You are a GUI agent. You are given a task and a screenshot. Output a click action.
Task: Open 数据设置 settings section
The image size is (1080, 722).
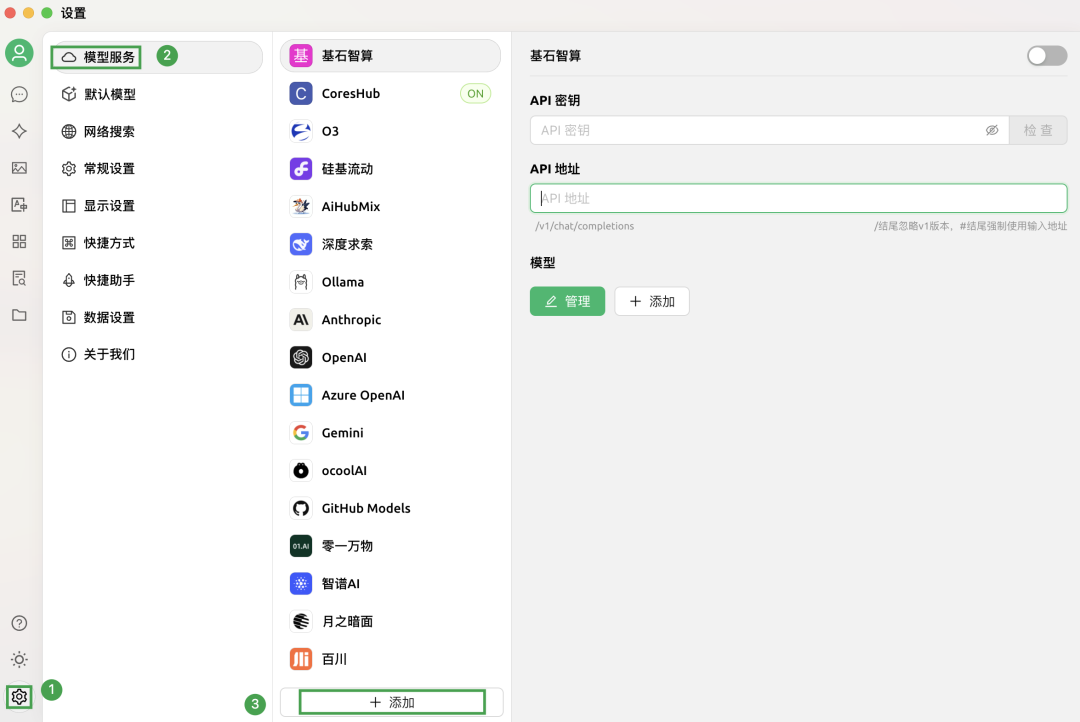[156, 318]
